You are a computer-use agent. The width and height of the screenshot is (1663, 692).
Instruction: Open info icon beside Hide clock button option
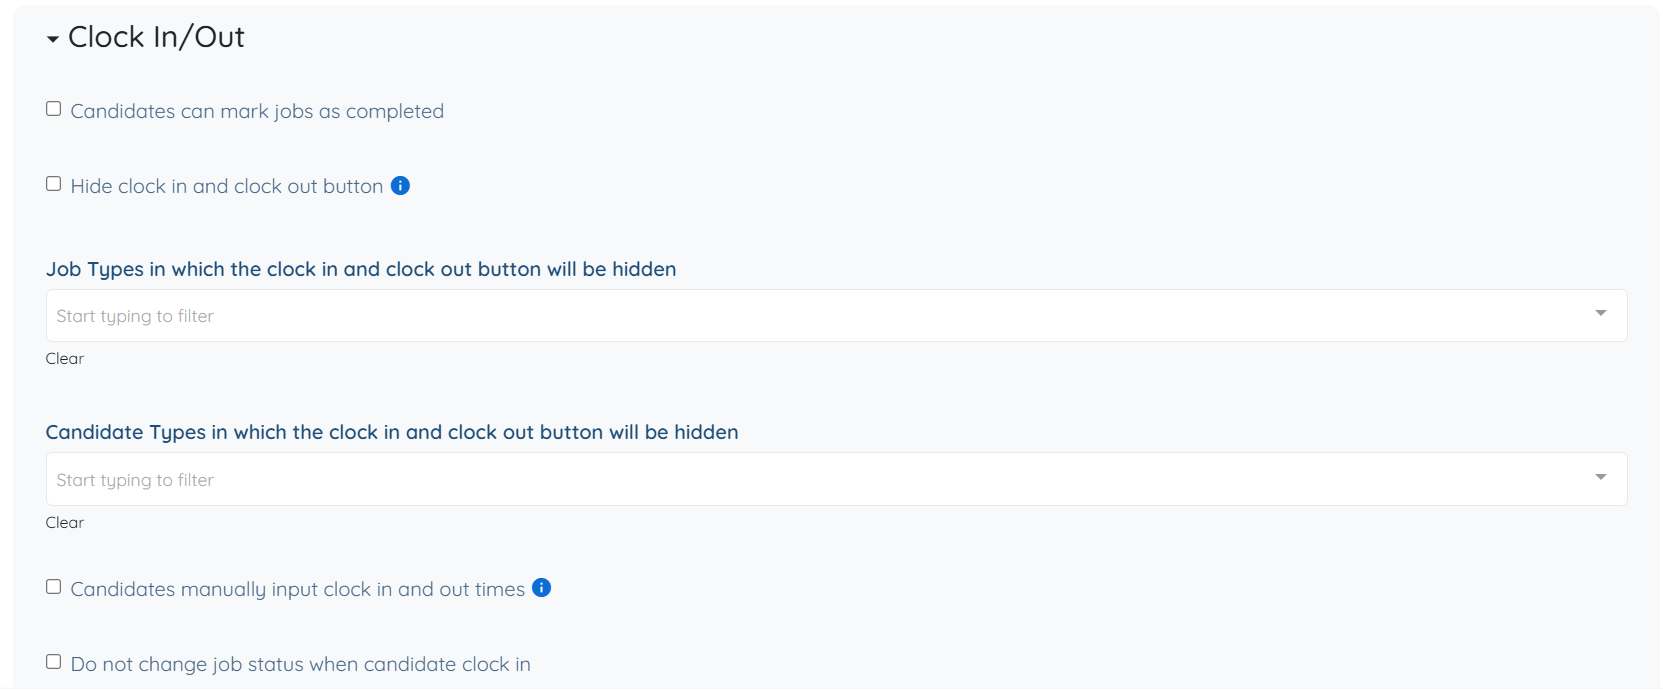click(400, 186)
